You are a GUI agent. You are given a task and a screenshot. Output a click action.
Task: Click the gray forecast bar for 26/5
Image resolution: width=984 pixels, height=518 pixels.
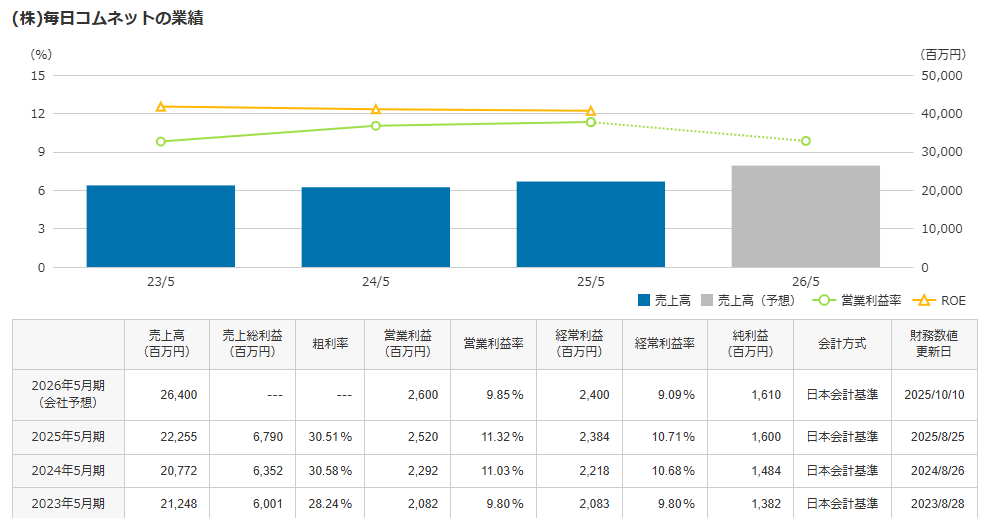pyautogui.click(x=806, y=216)
